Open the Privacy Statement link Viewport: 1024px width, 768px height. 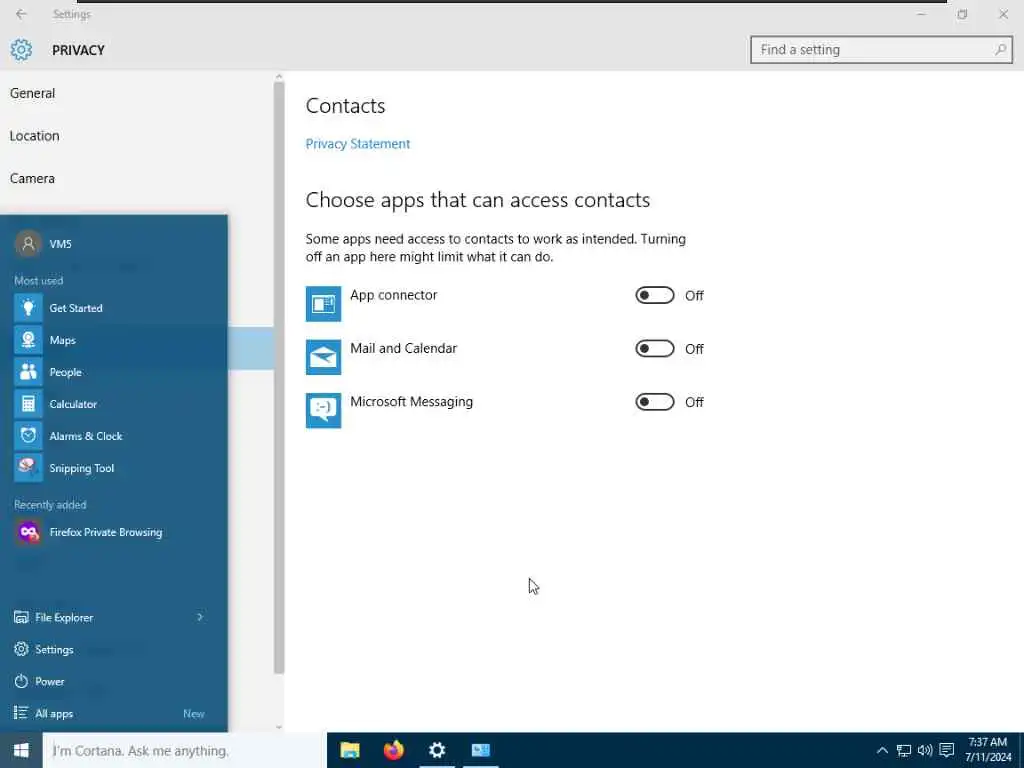point(358,144)
